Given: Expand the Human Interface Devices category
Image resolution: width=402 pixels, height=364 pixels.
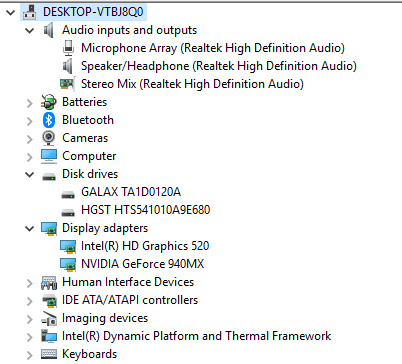Looking at the screenshot, I should (x=30, y=283).
